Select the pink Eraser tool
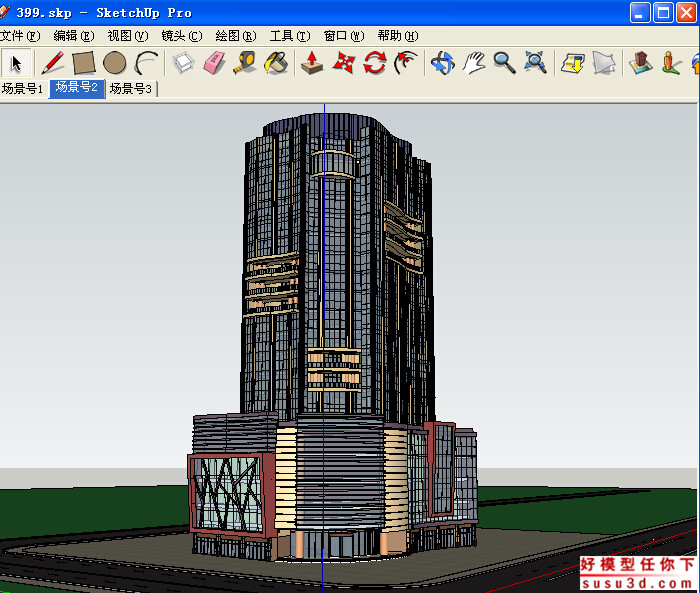This screenshot has width=700, height=593. click(x=214, y=63)
